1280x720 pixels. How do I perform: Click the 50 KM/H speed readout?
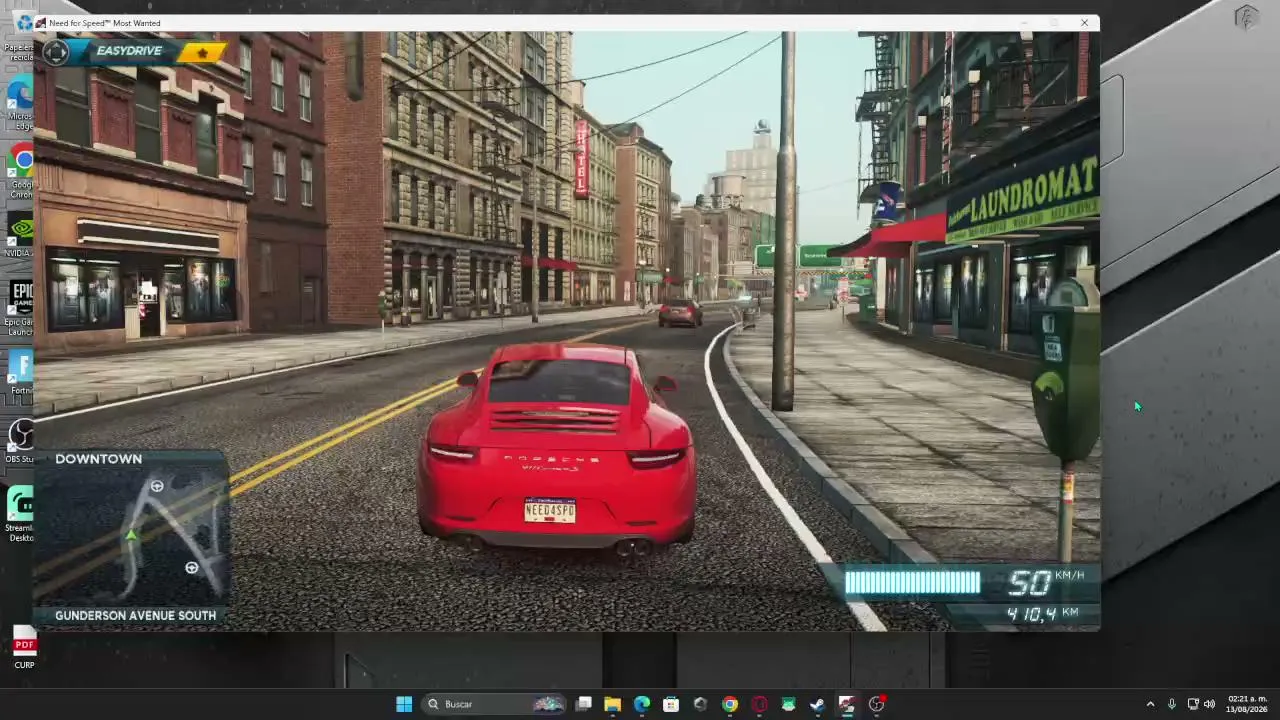(x=1045, y=582)
